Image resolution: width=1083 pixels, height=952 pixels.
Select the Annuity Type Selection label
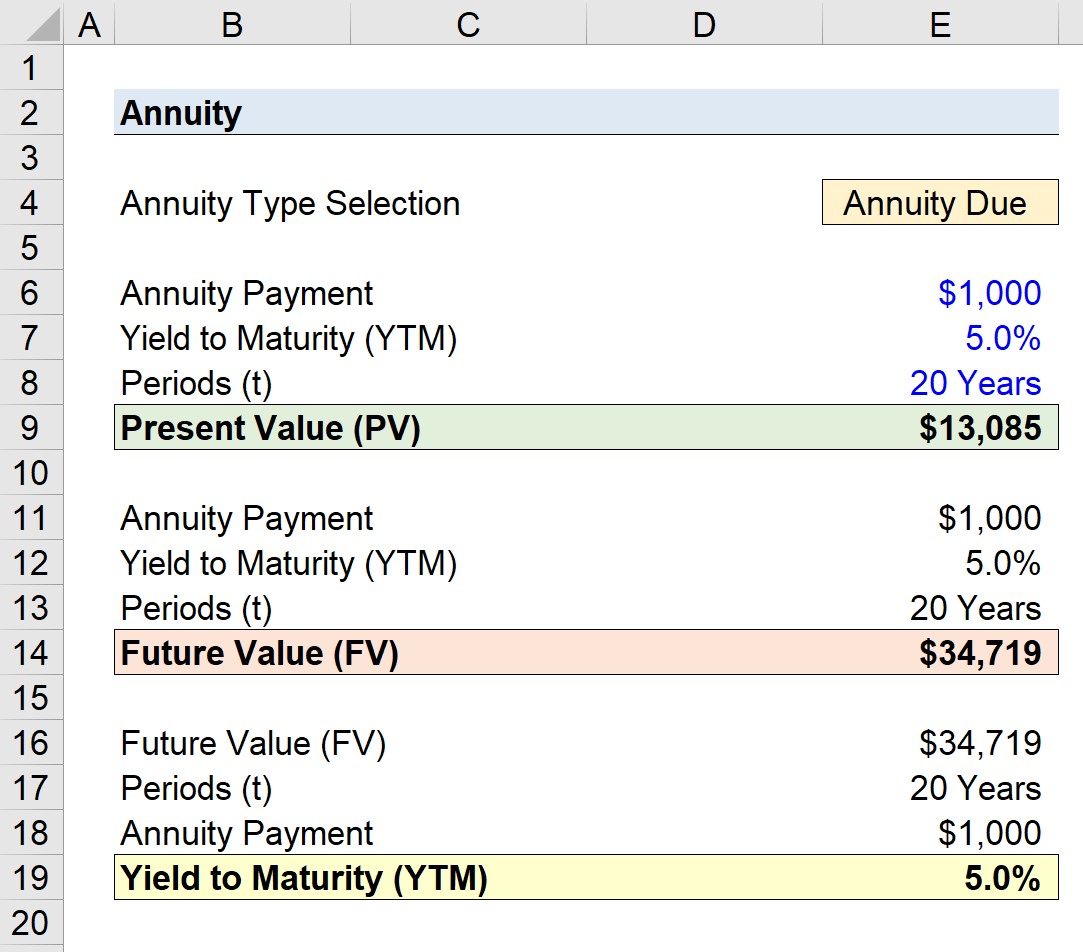coord(289,203)
